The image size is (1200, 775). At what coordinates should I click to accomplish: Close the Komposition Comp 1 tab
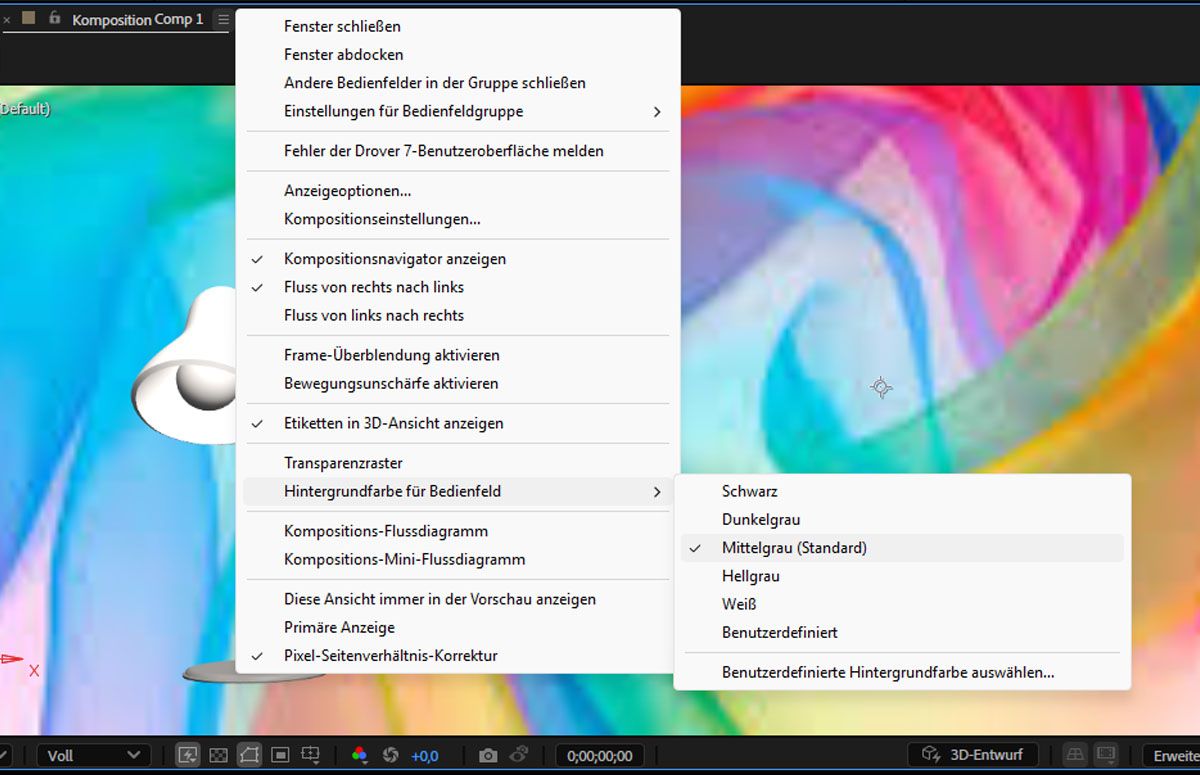pos(6,20)
